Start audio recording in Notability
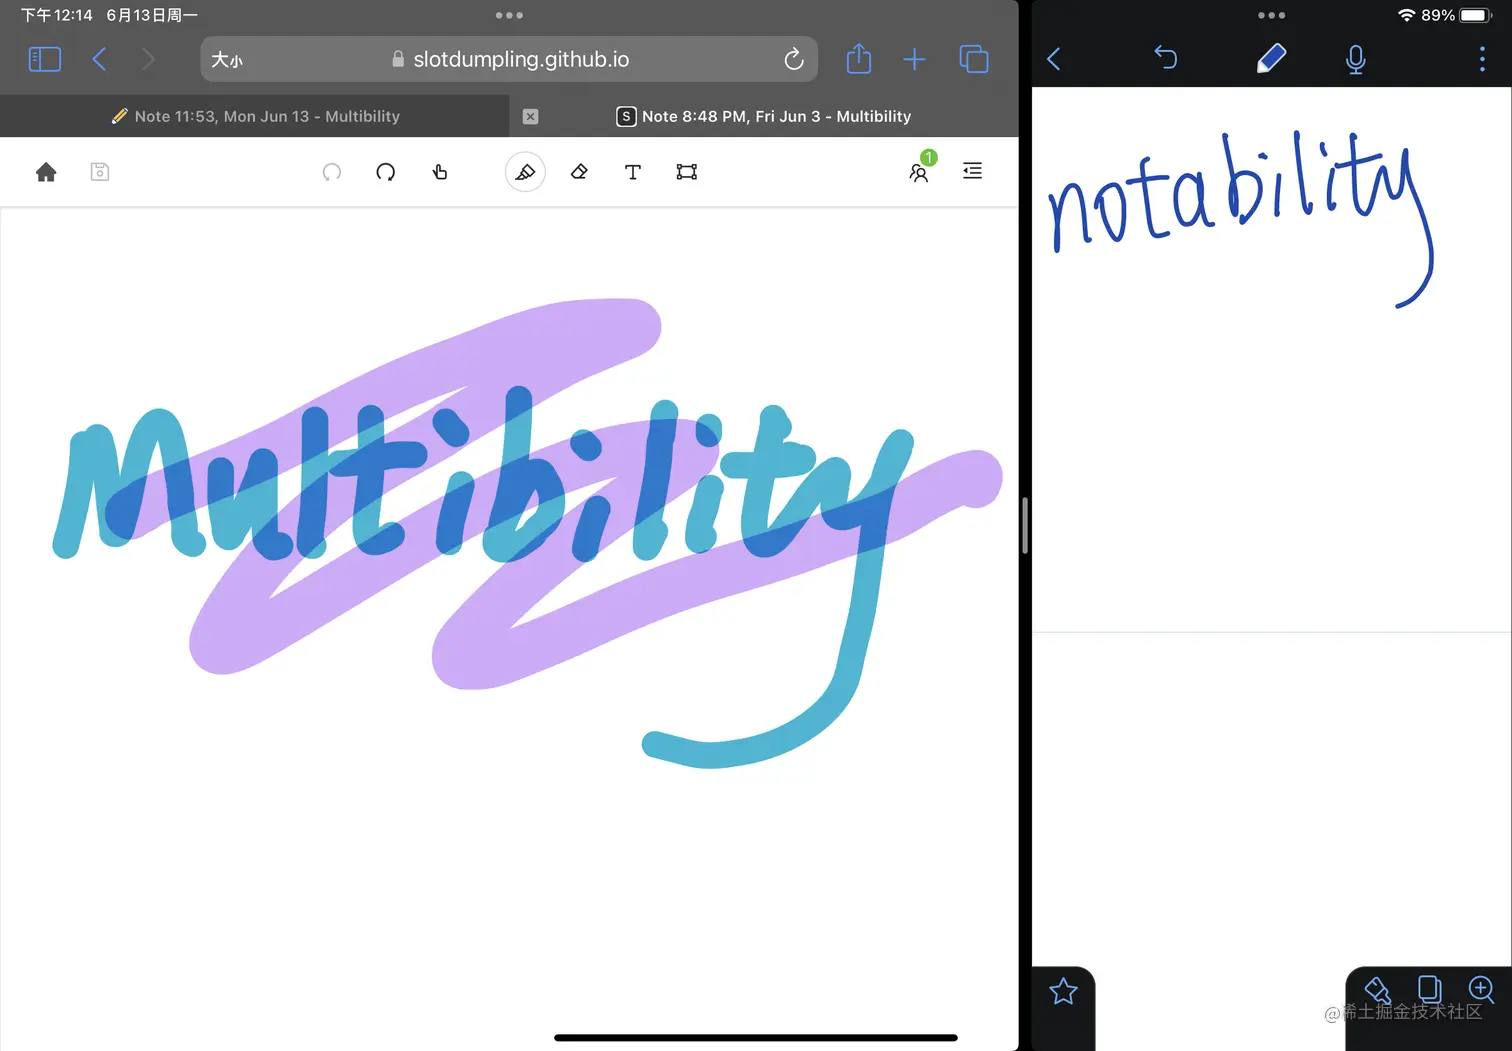Viewport: 1512px width, 1051px height. pyautogui.click(x=1356, y=60)
